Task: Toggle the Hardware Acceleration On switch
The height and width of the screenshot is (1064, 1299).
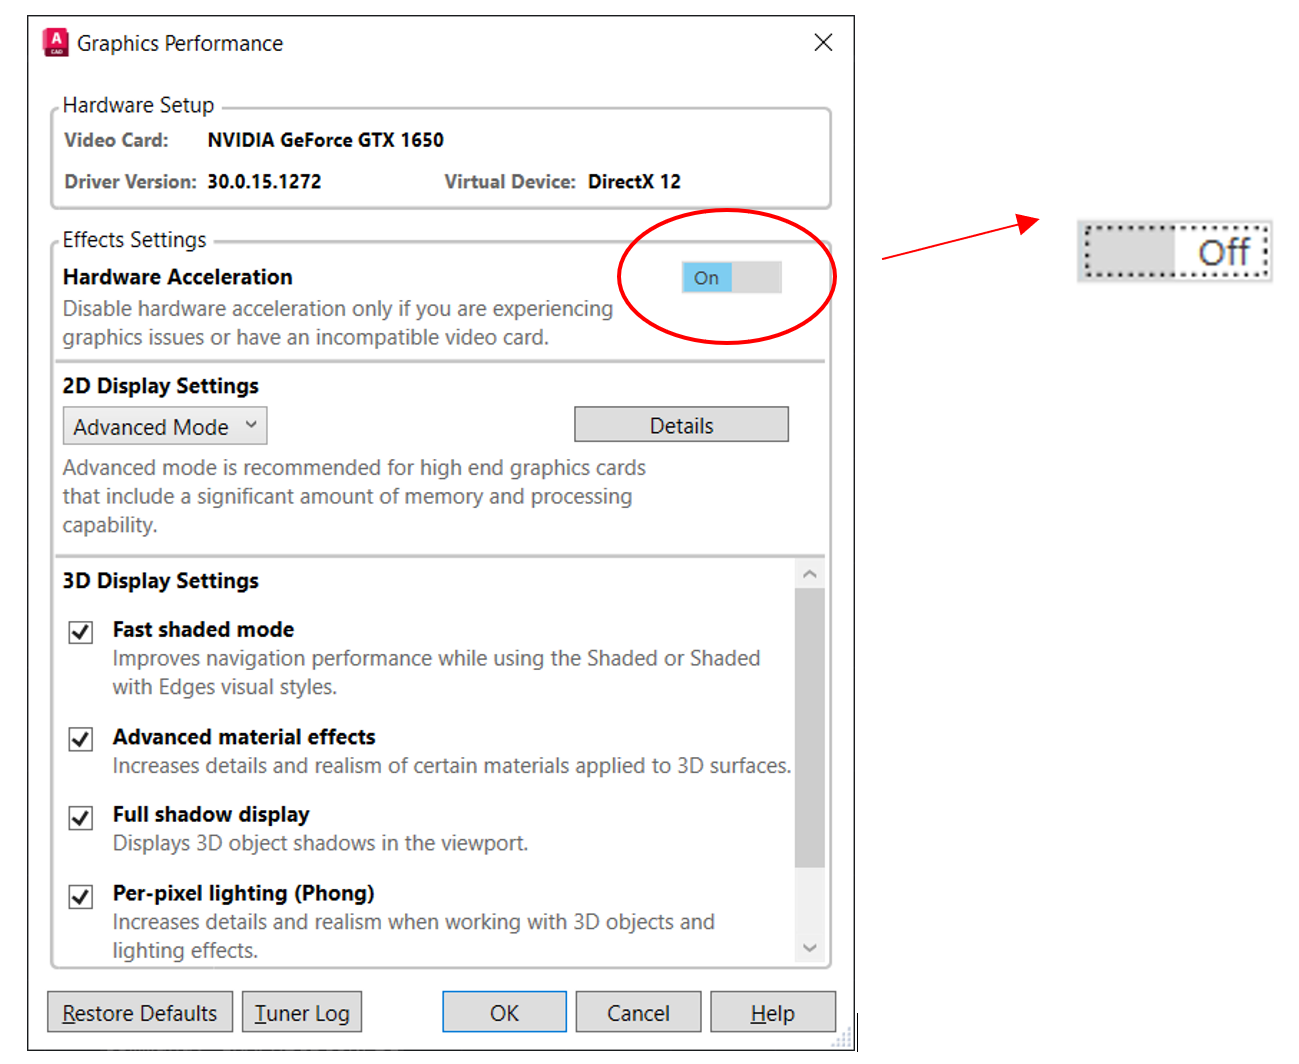Action: coord(731,278)
